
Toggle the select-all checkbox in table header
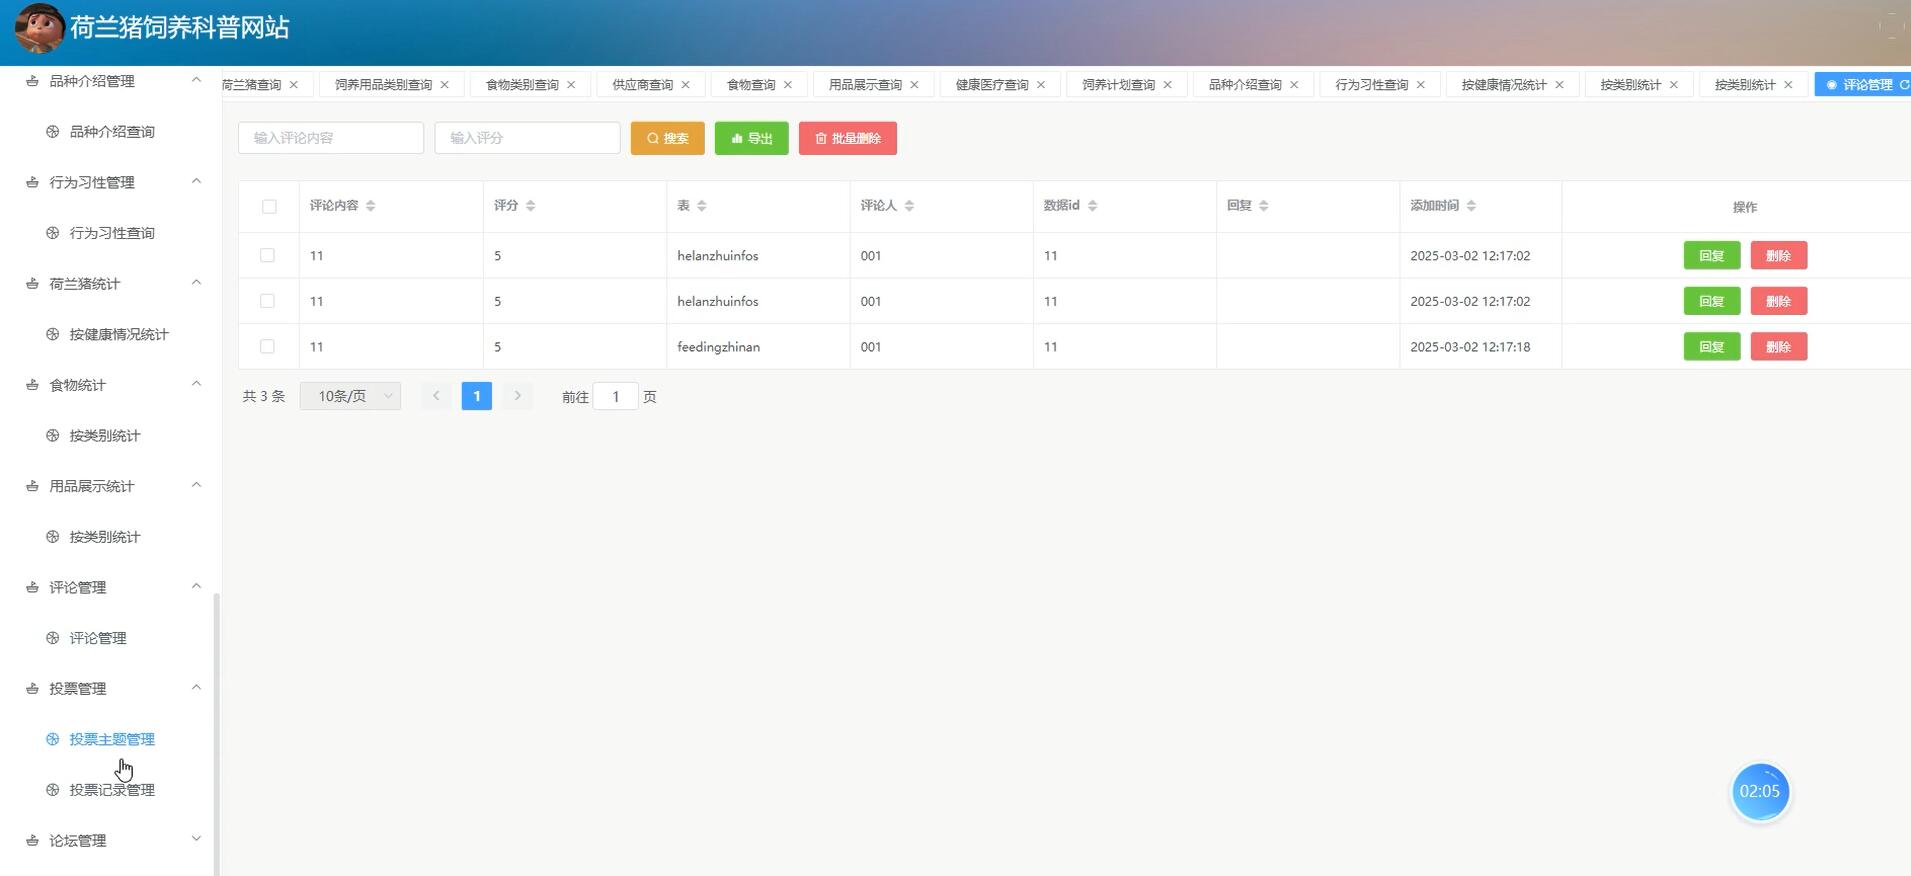[269, 206]
